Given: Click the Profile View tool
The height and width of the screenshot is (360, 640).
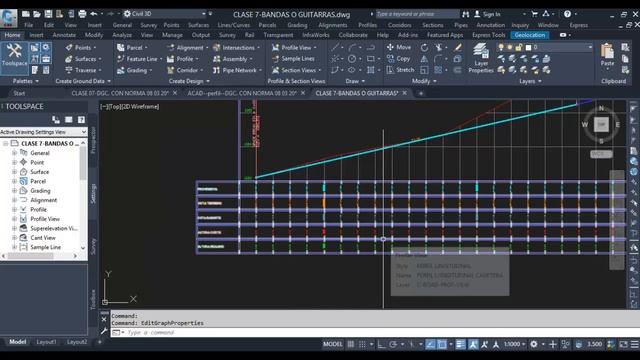Looking at the screenshot, I should pos(293,48).
